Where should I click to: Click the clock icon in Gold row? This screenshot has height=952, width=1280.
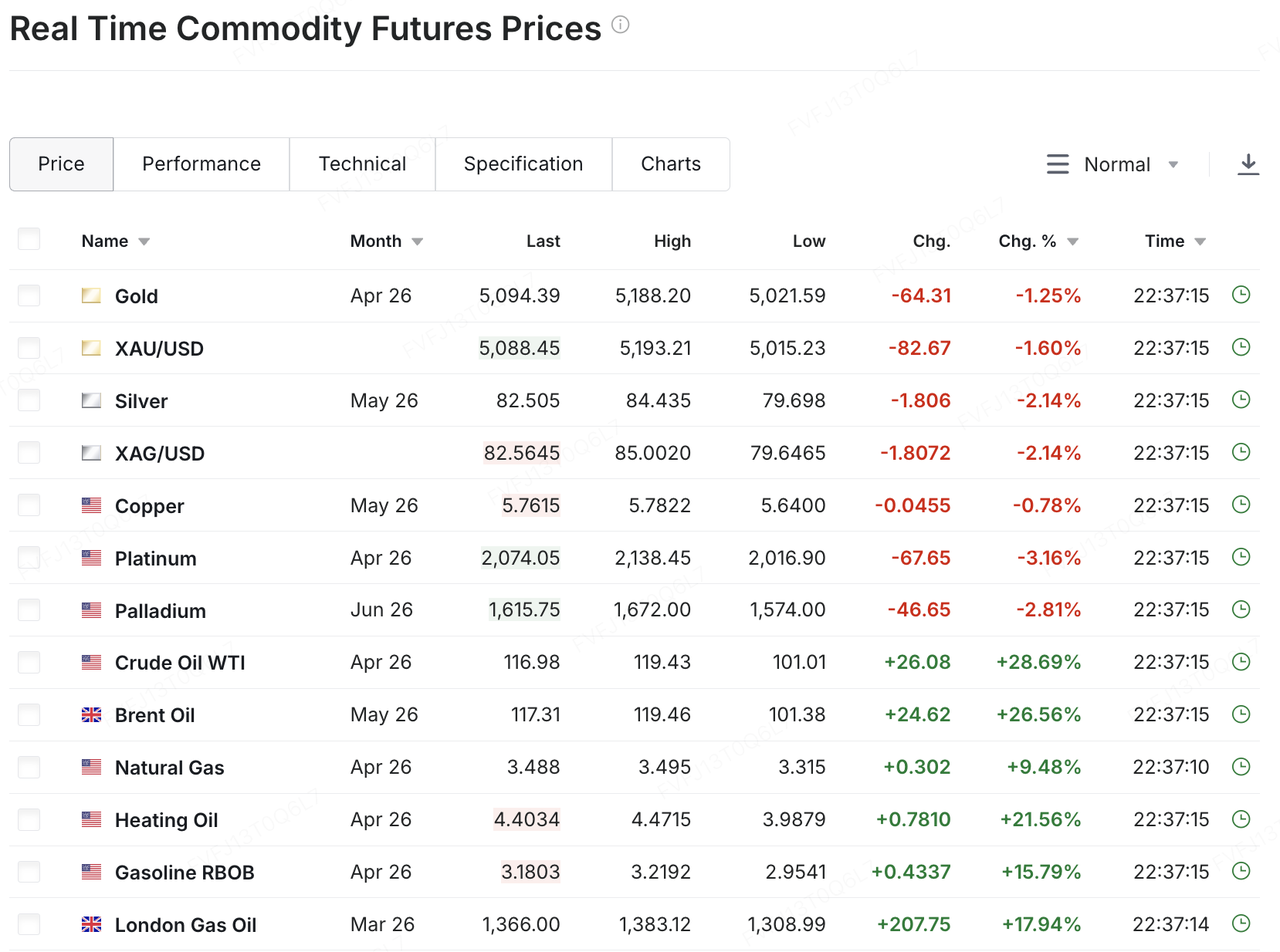[1241, 295]
